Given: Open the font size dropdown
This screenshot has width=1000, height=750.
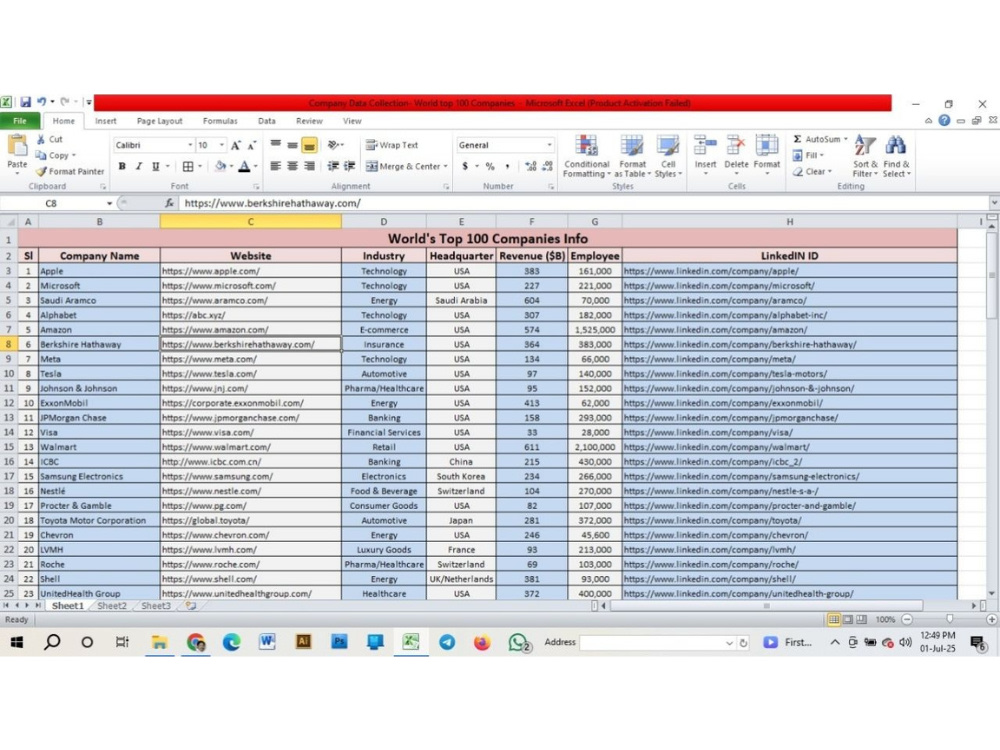Looking at the screenshot, I should (221, 145).
